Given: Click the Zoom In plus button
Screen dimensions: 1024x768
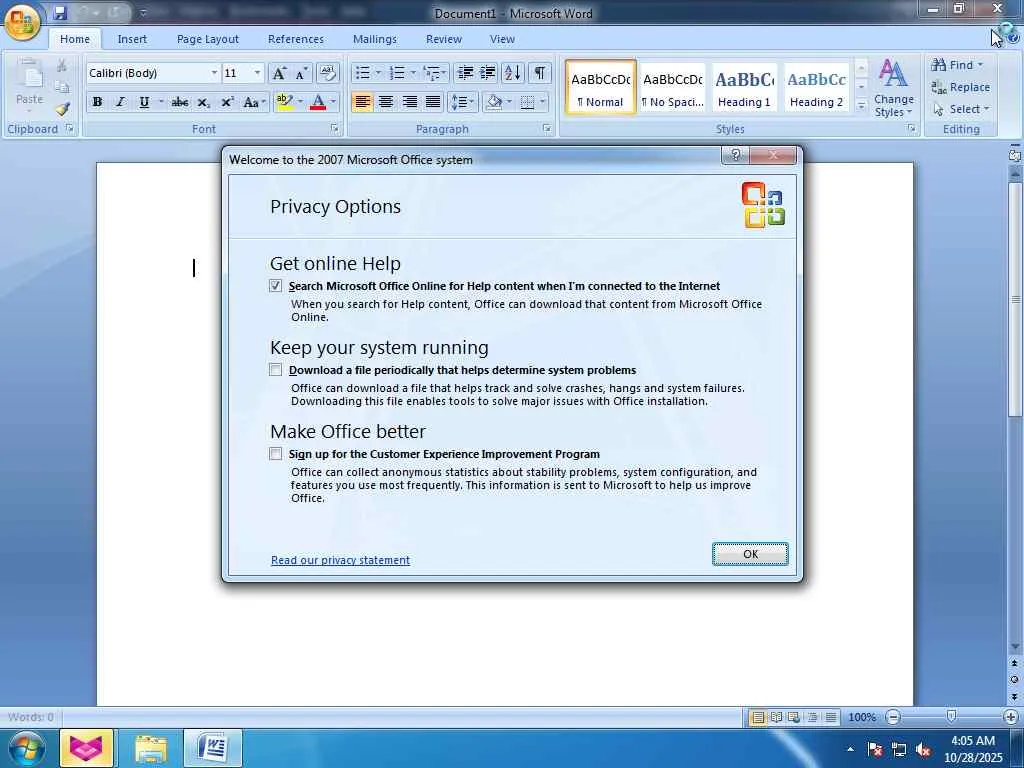Looking at the screenshot, I should point(1010,717).
